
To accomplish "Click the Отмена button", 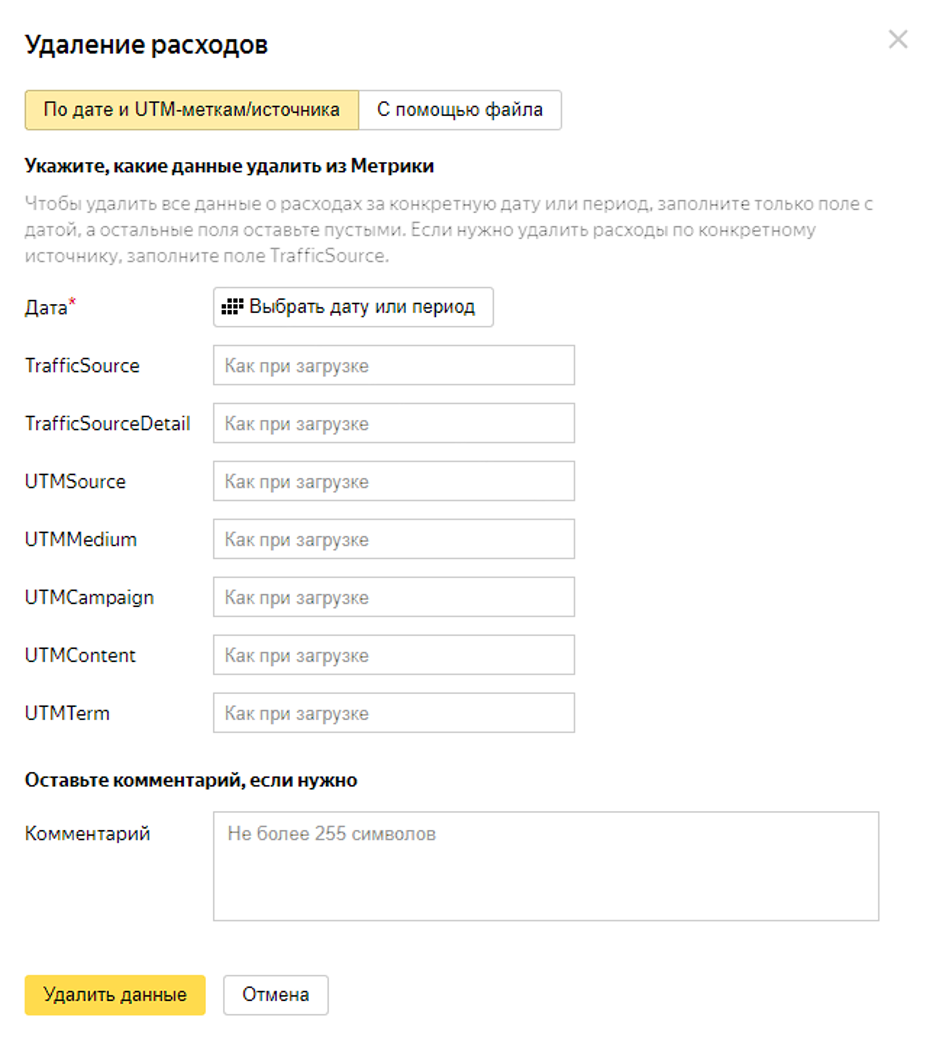I will 275,995.
